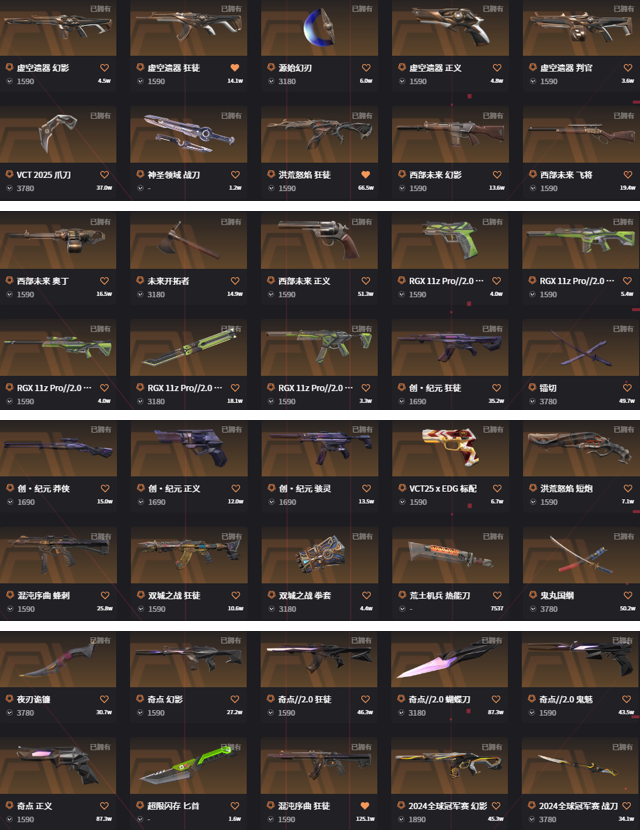Click the 奇点 正义 skin title
Viewport: 640px width, 830px height.
click(x=34, y=806)
